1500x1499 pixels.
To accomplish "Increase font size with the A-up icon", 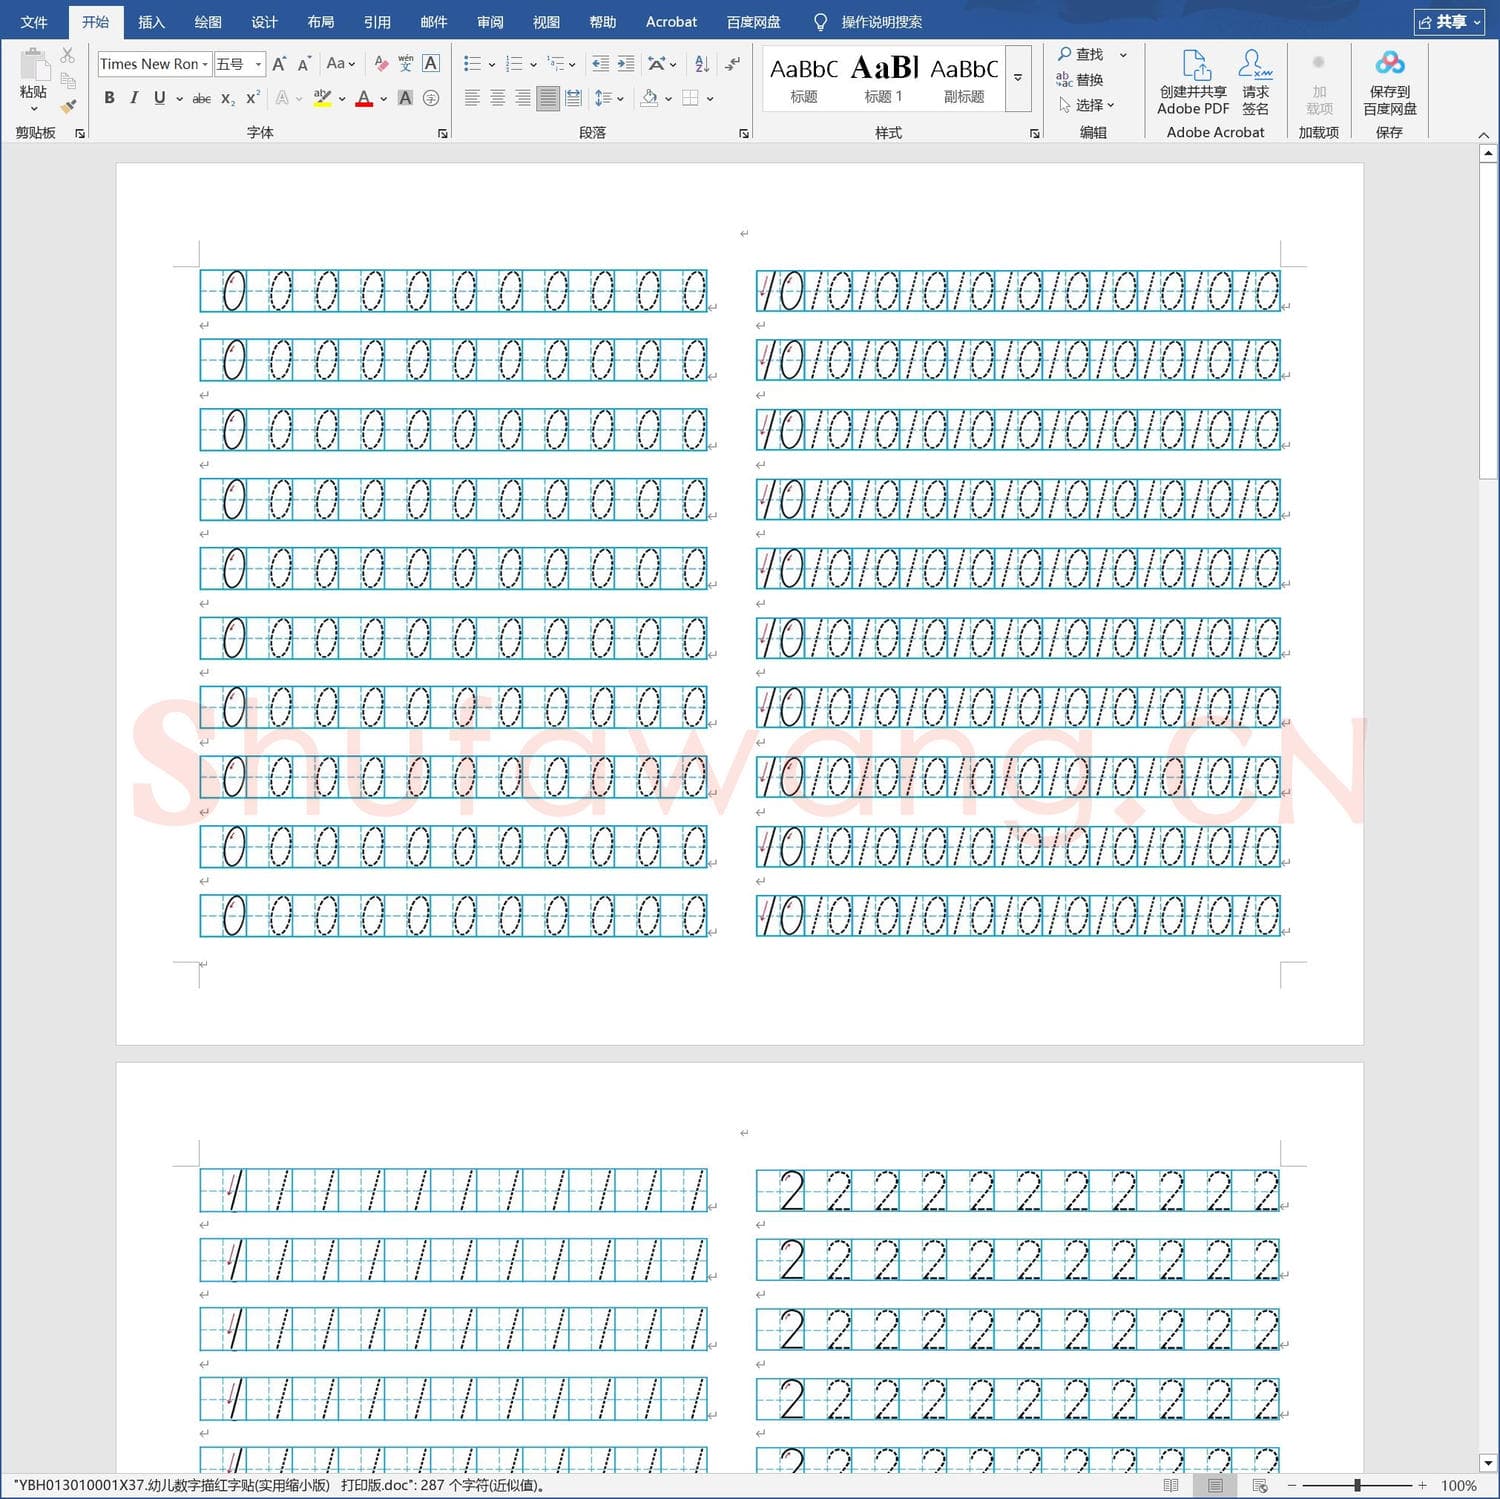I will pyautogui.click(x=279, y=64).
